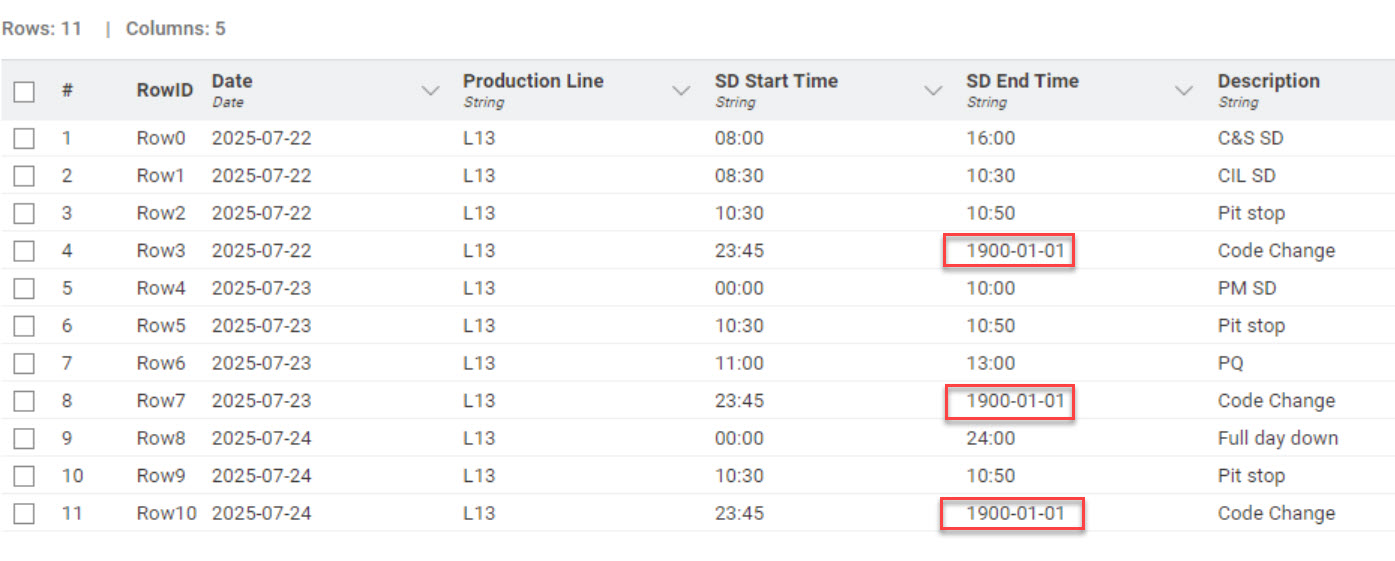Select the checkbox beside Row3
This screenshot has height=561, width=1395.
24,251
